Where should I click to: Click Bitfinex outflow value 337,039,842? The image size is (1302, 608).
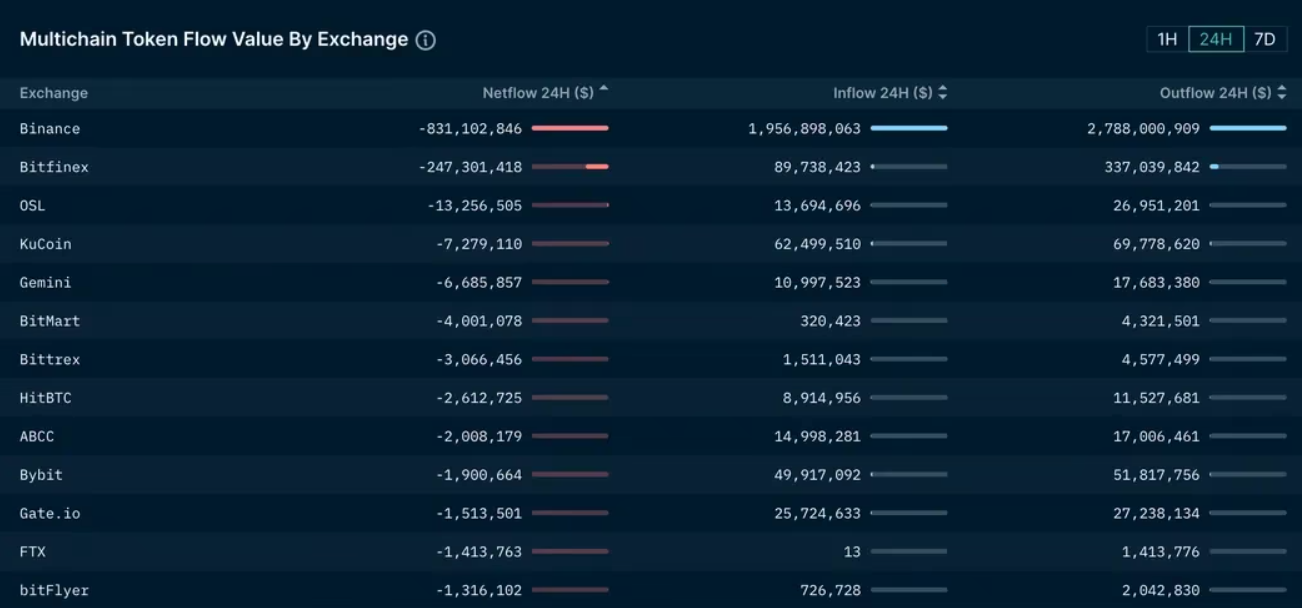(x=1152, y=167)
